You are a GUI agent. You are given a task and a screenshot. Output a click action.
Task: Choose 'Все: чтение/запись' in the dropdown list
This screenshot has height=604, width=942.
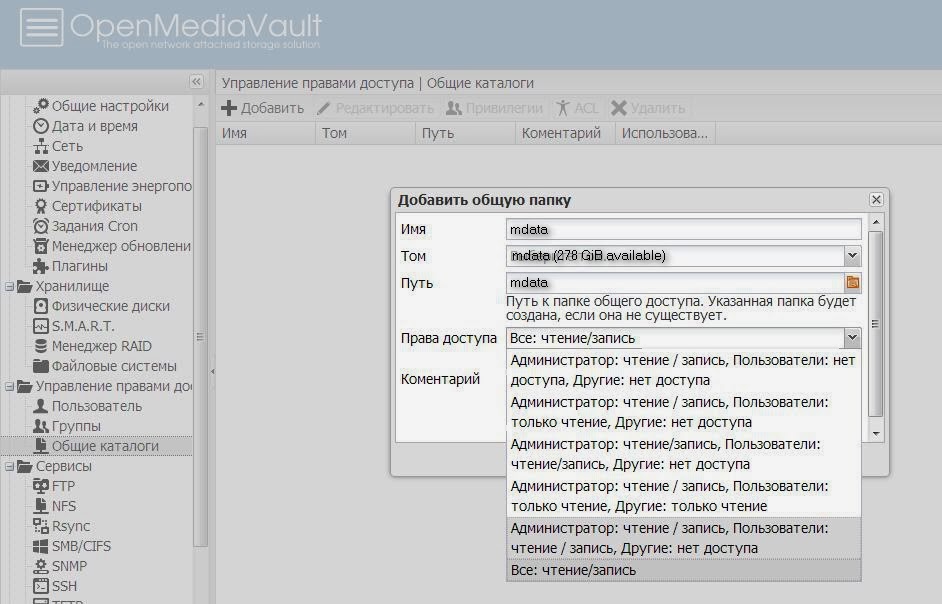click(684, 570)
